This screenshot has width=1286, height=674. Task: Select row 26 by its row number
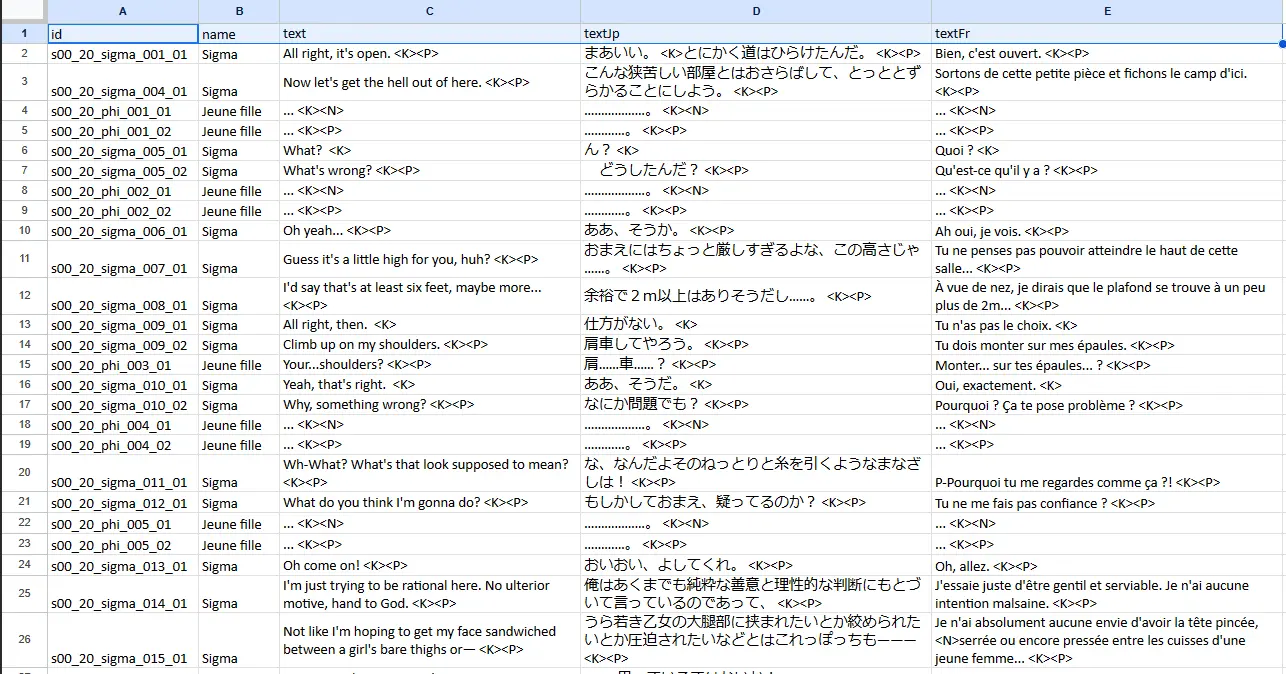pyautogui.click(x=24, y=640)
